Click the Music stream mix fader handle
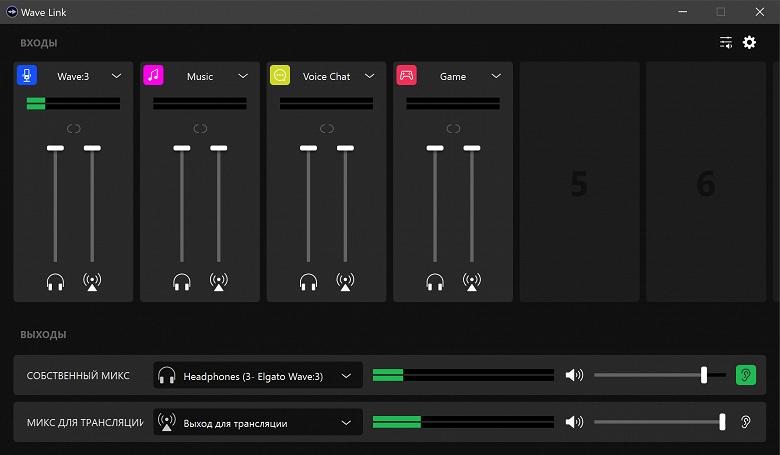 click(218, 148)
